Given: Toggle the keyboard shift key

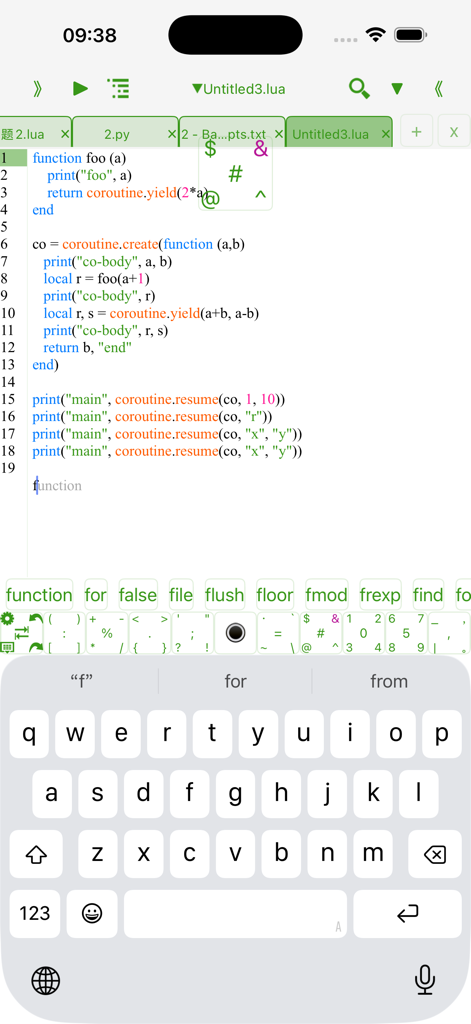Looking at the screenshot, I should 36,854.
